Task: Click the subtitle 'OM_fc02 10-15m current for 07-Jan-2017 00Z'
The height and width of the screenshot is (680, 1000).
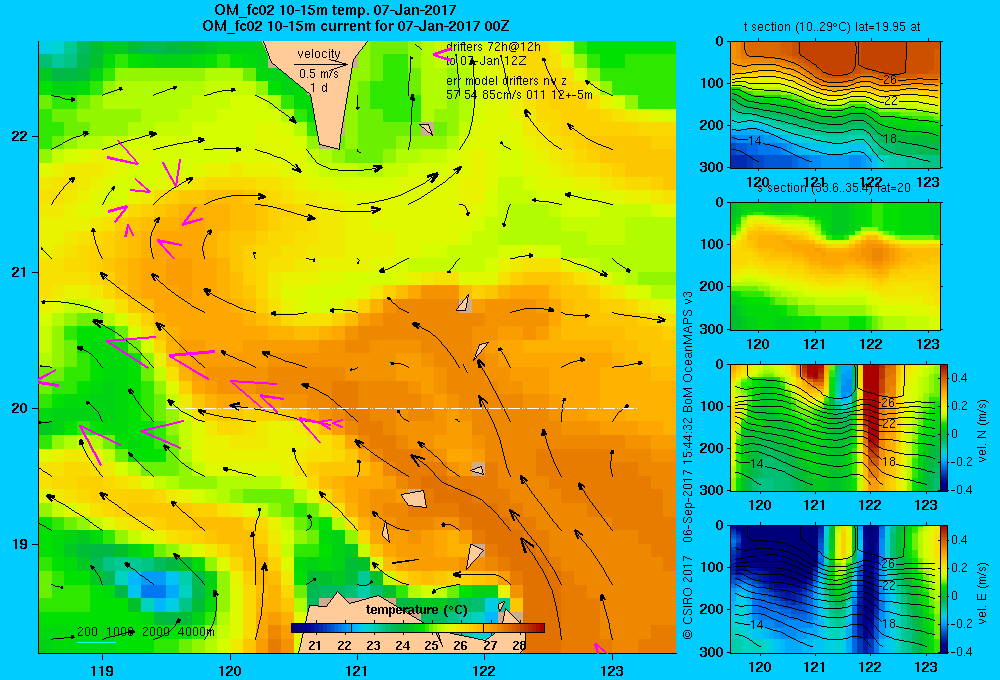Action: (356, 26)
